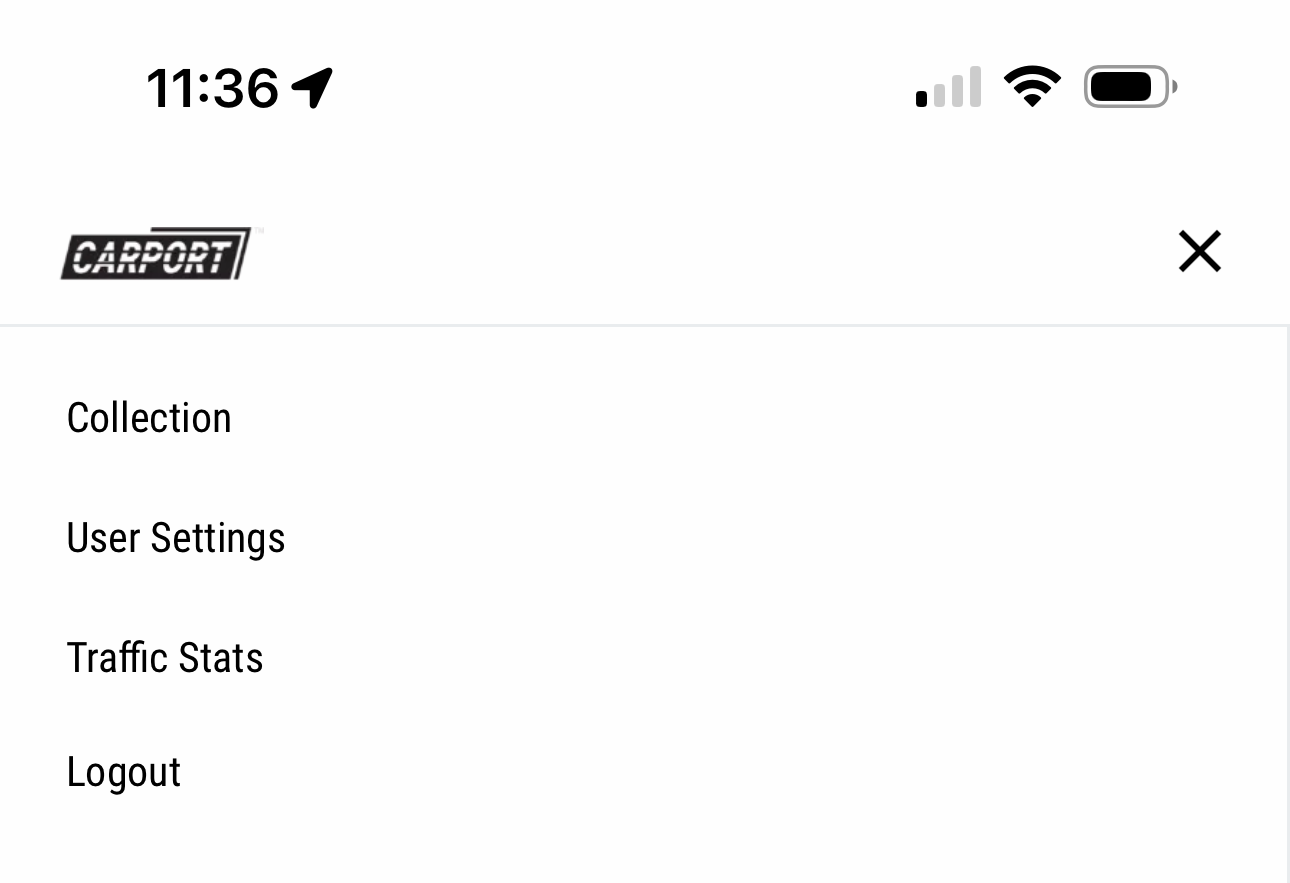Go to User Settings
Screen dimensions: 1290x883
tap(176, 538)
